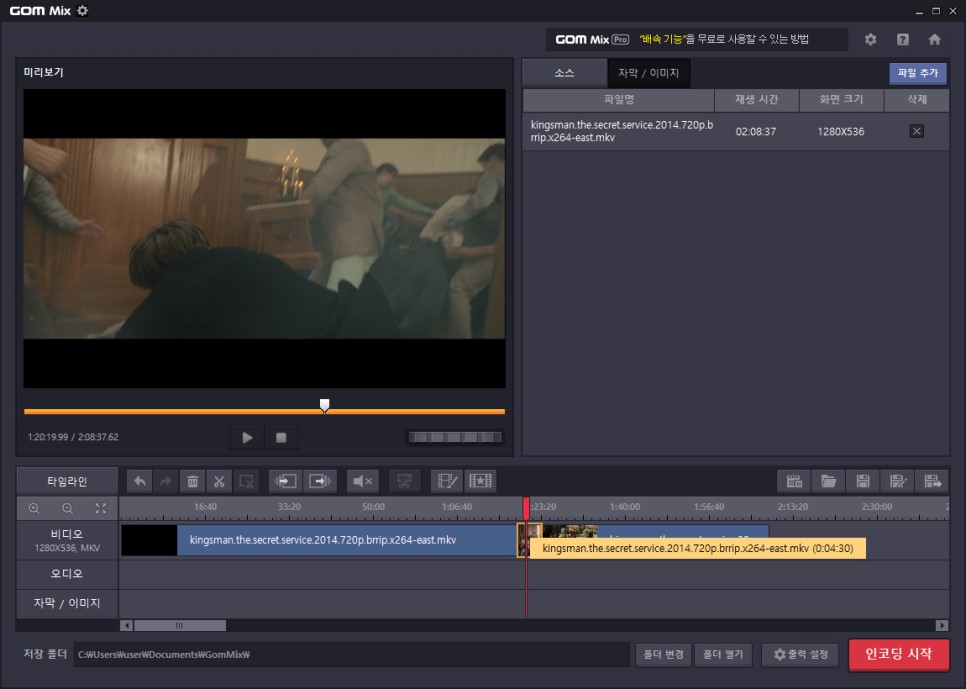The height and width of the screenshot is (689, 966).
Task: Sort by 파일명 column header
Action: [x=619, y=100]
